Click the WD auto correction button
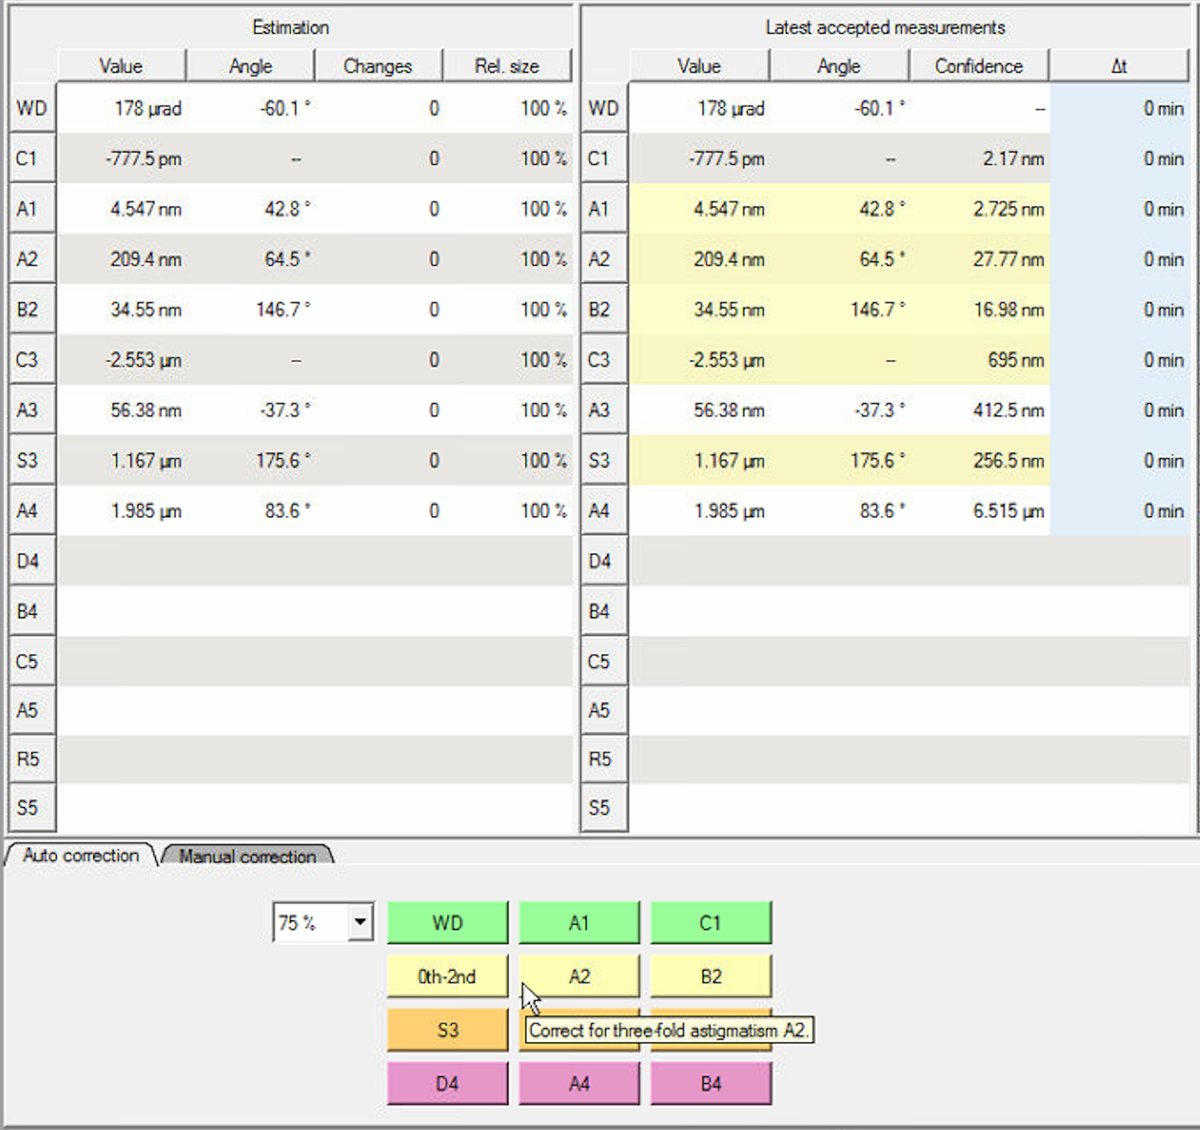Image resolution: width=1200 pixels, height=1130 pixels. pos(447,922)
